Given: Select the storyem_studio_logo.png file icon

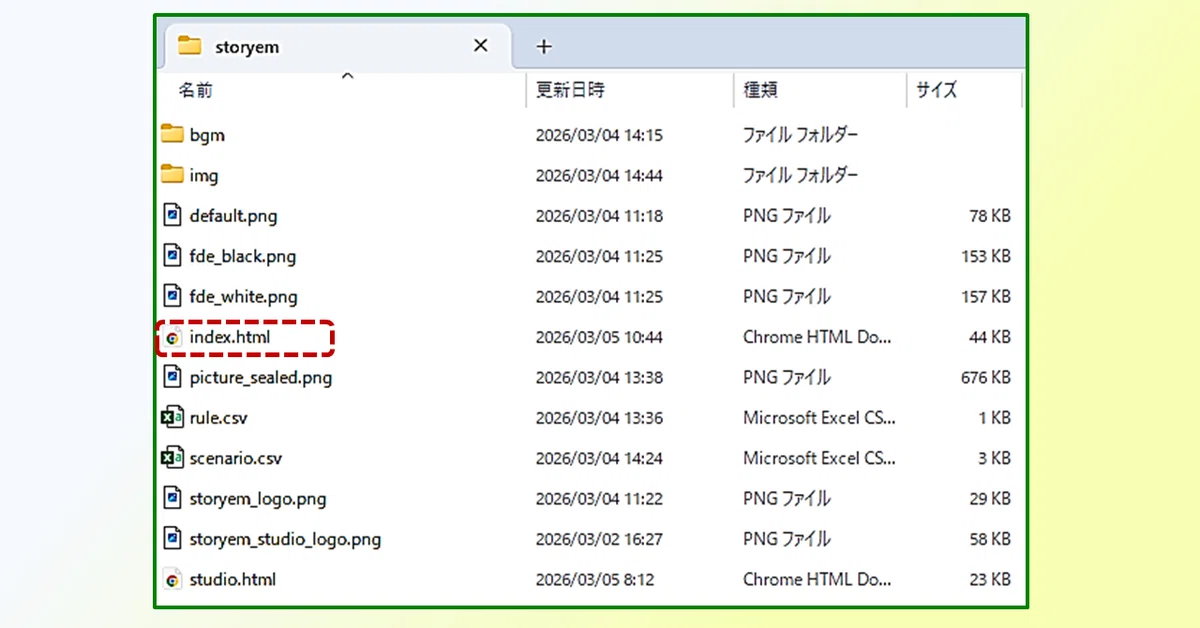Looking at the screenshot, I should [172, 539].
